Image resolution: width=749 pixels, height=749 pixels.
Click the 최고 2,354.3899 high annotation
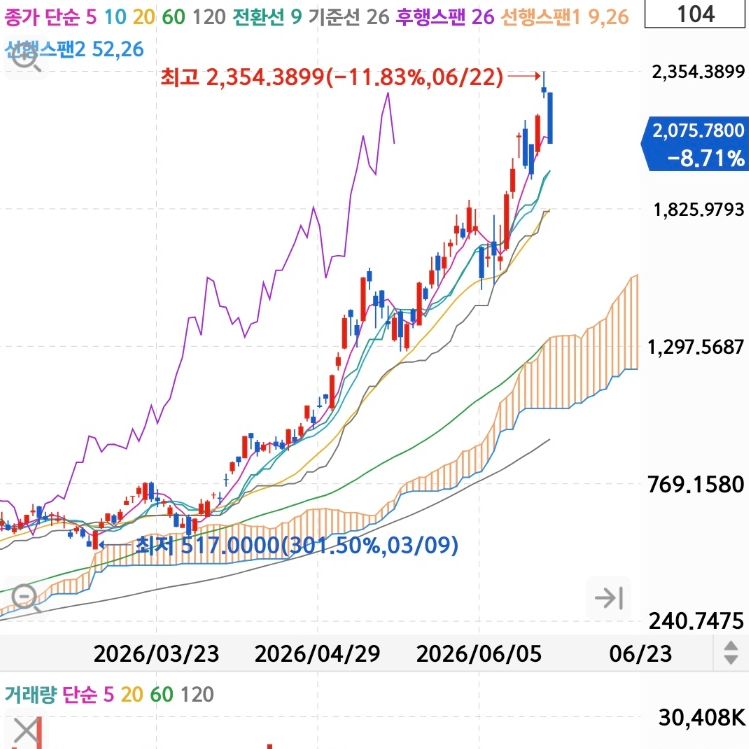(x=332, y=76)
